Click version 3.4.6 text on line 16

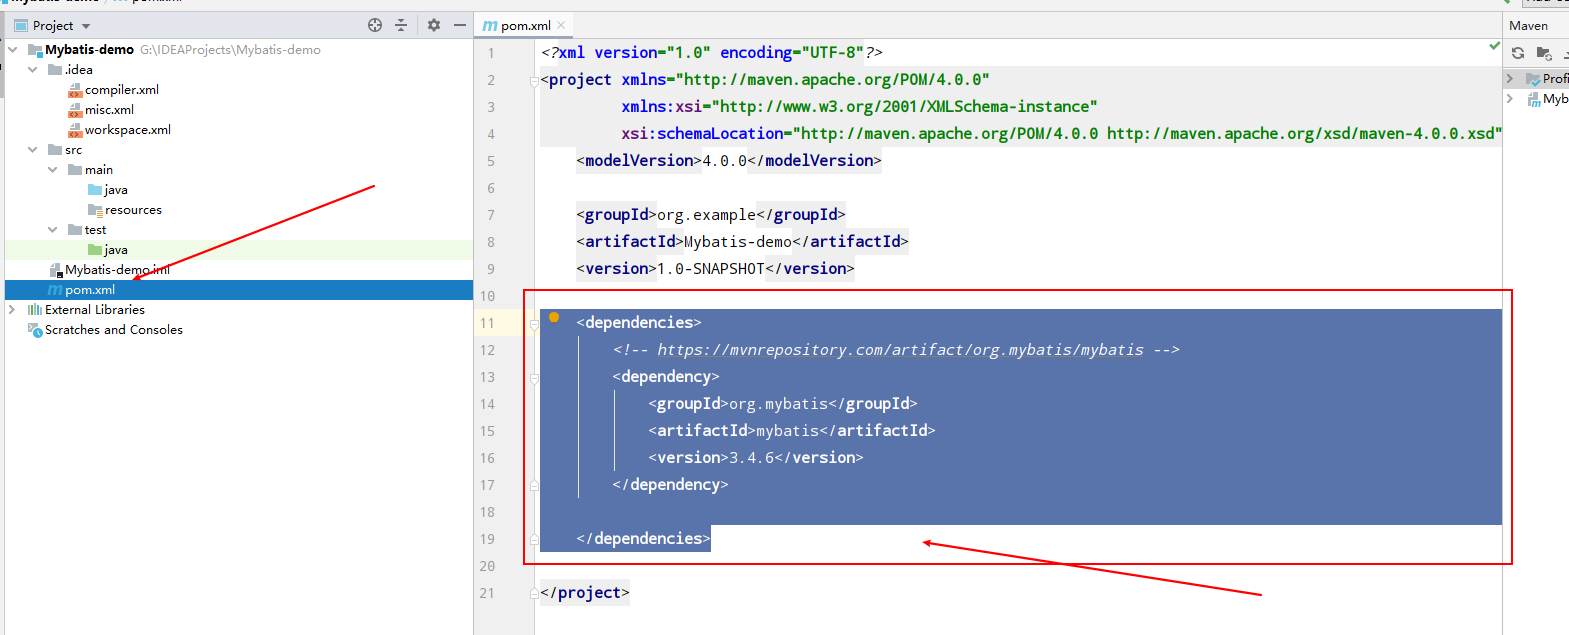click(x=751, y=458)
